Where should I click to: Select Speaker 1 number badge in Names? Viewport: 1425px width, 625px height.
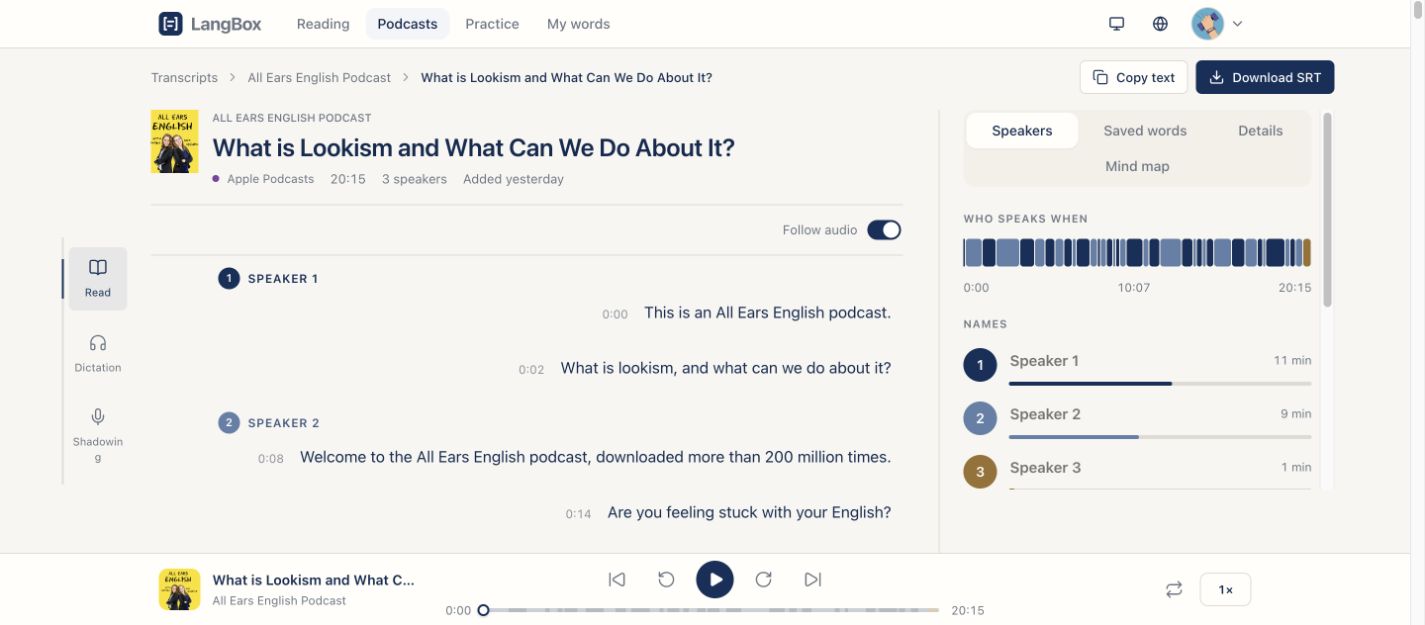(980, 365)
